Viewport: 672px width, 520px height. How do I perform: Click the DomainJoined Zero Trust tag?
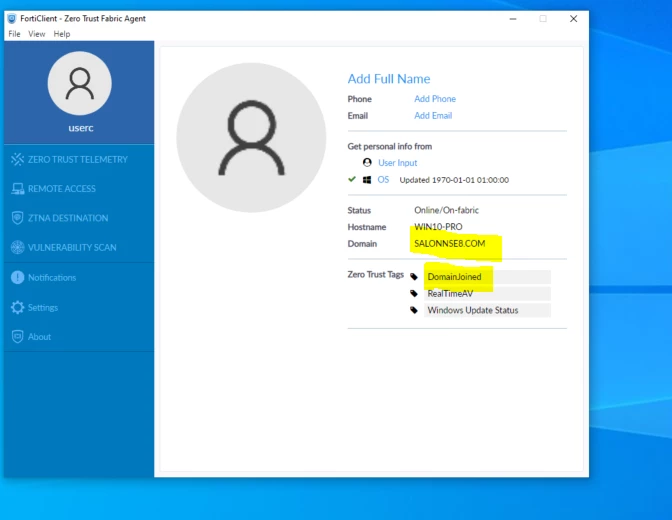click(x=487, y=277)
